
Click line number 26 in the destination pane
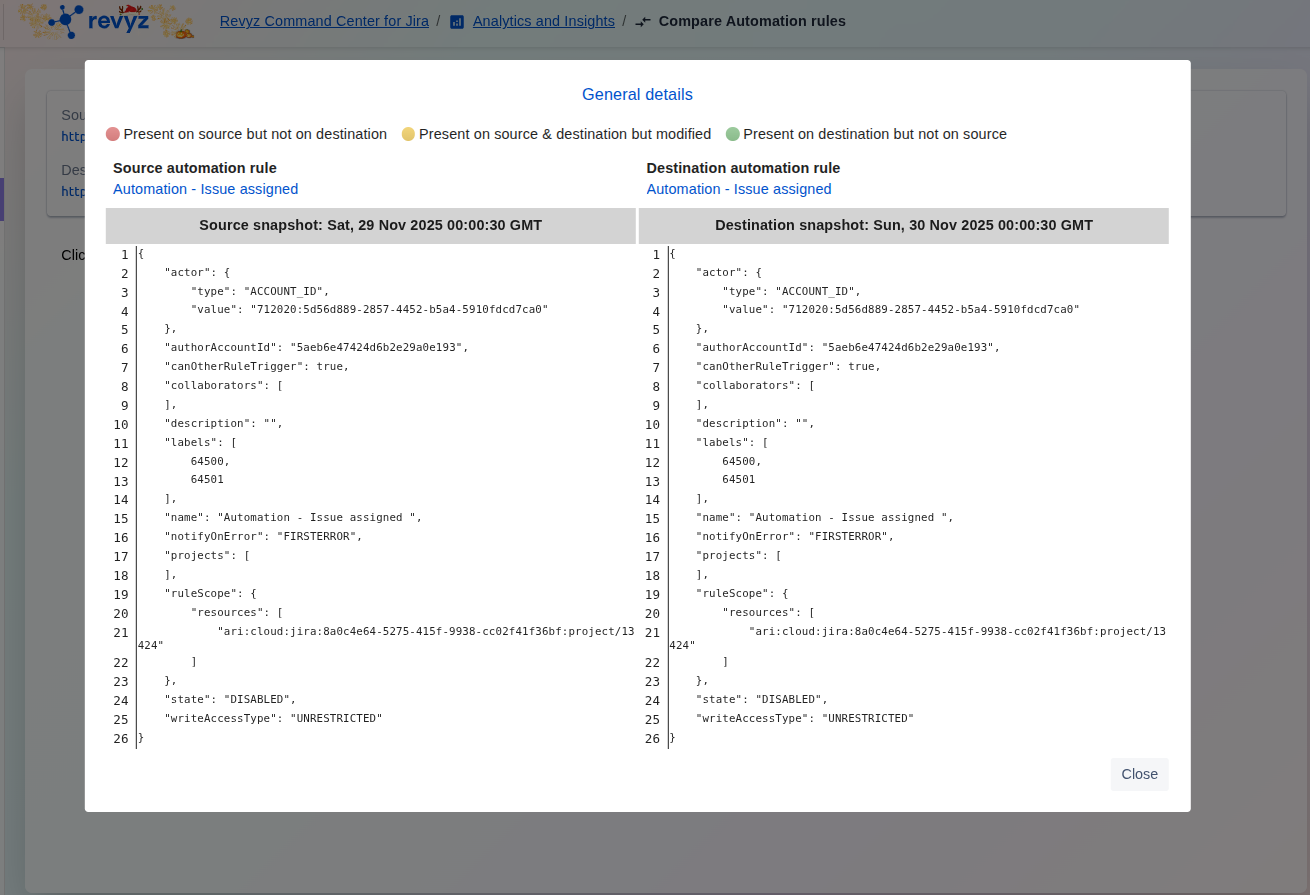click(x=652, y=739)
